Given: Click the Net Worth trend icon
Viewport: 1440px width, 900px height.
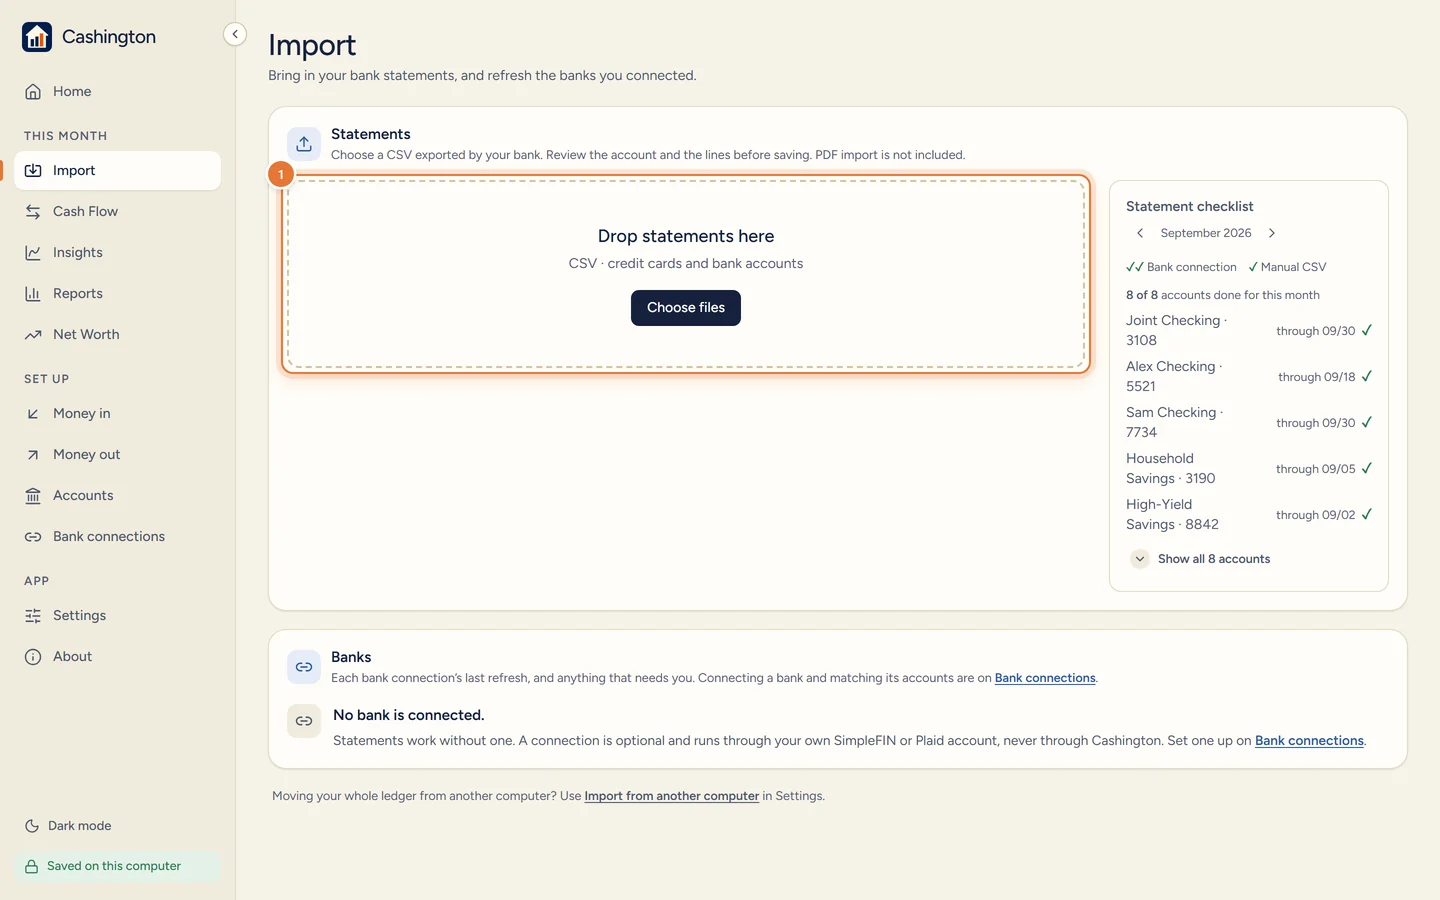Looking at the screenshot, I should (x=33, y=334).
